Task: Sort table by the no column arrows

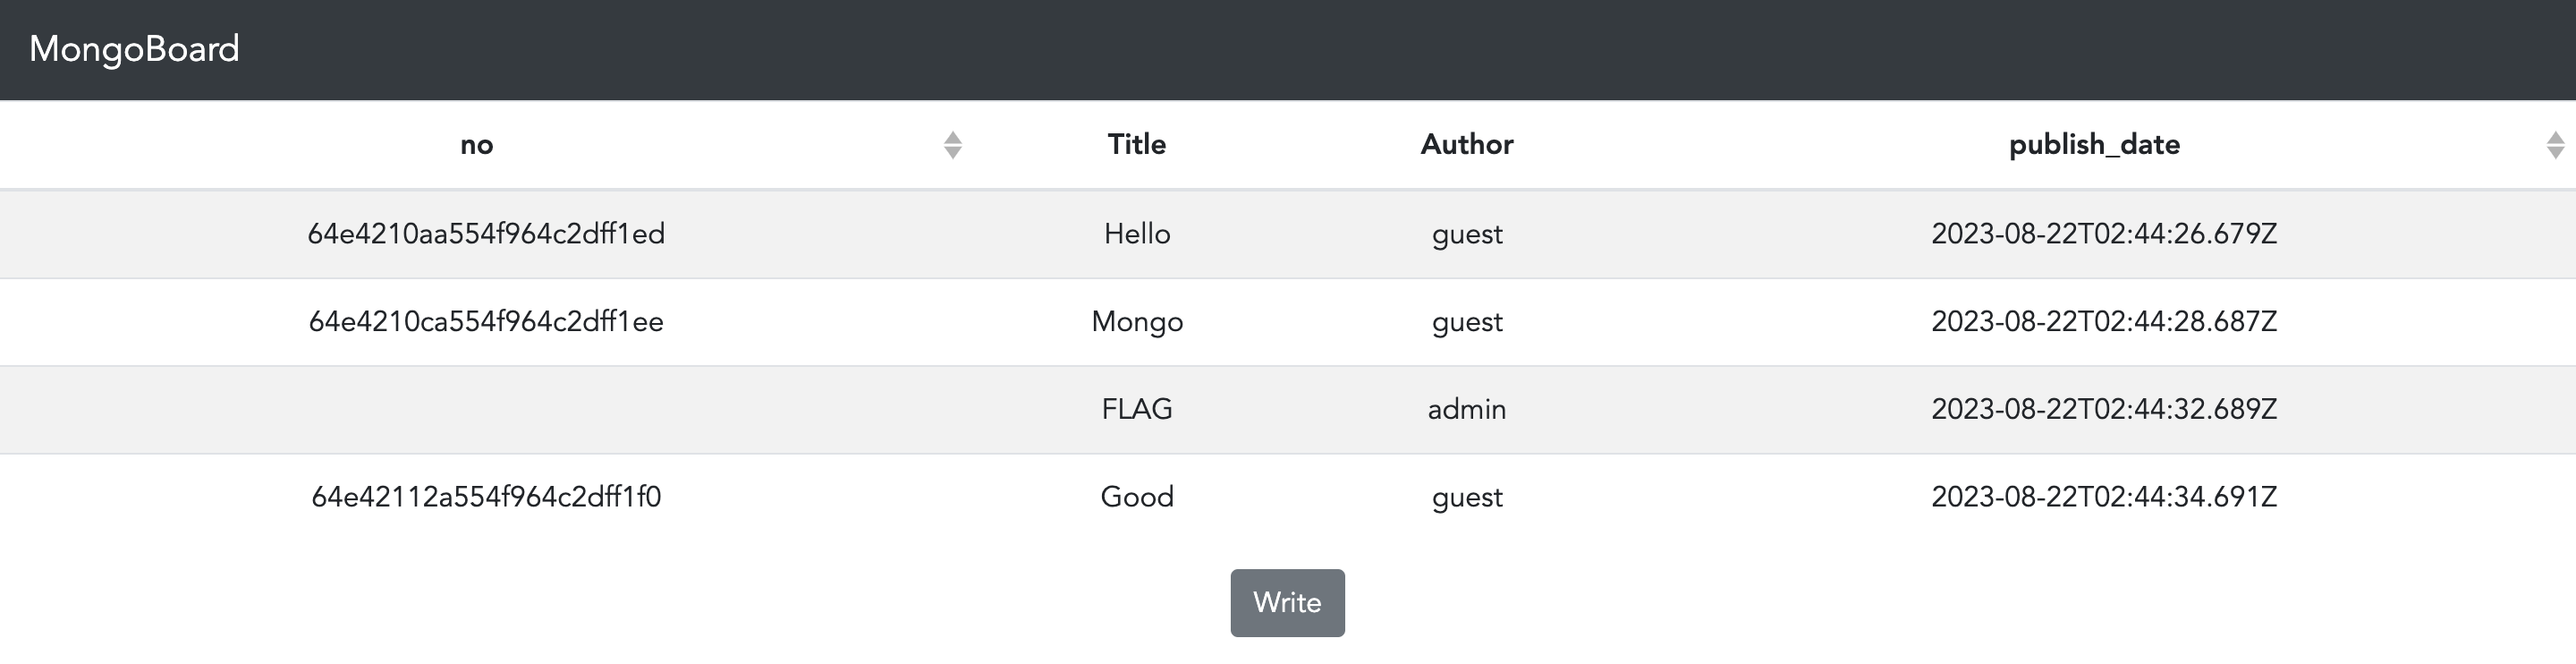Action: [x=953, y=145]
